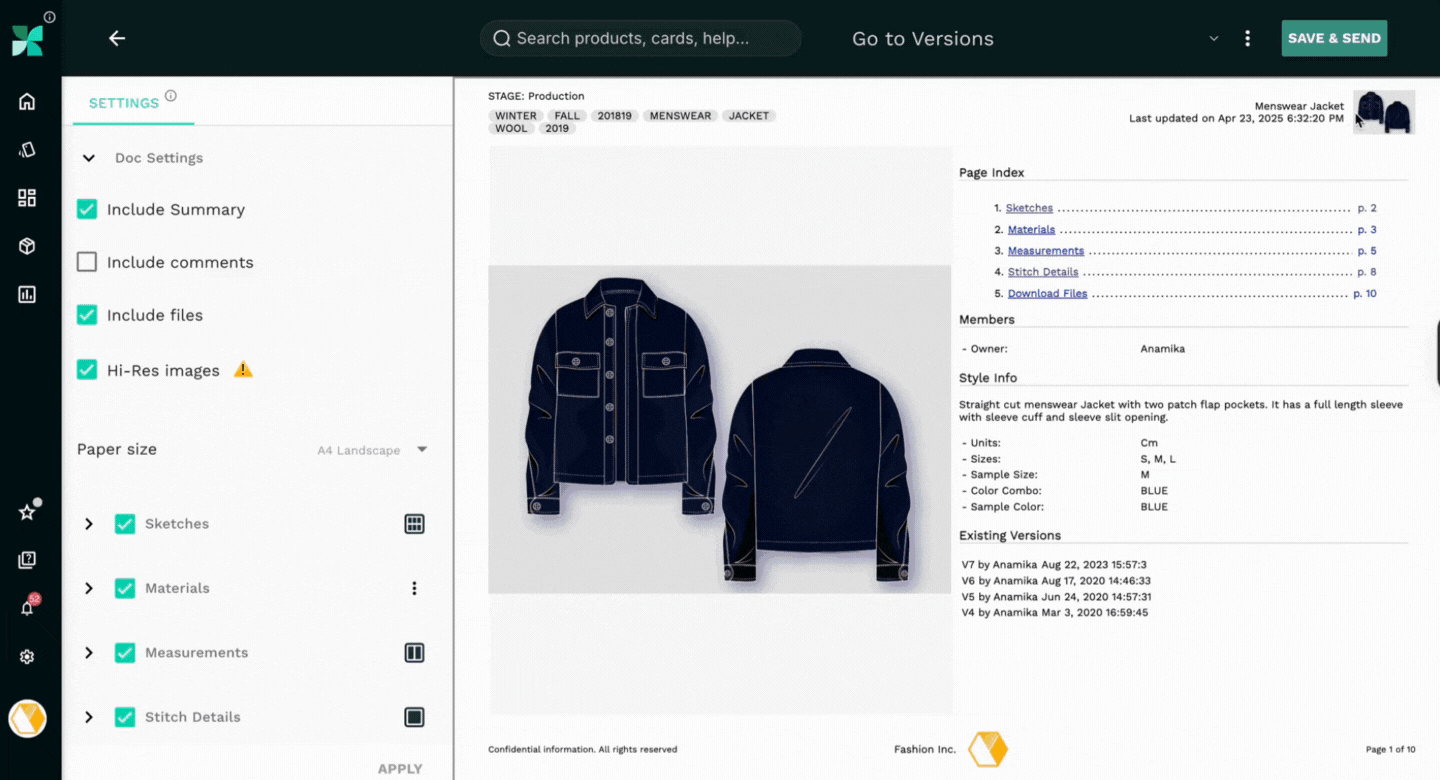This screenshot has height=780, width=1440.
Task: Click the search products and cards field
Action: coord(640,38)
